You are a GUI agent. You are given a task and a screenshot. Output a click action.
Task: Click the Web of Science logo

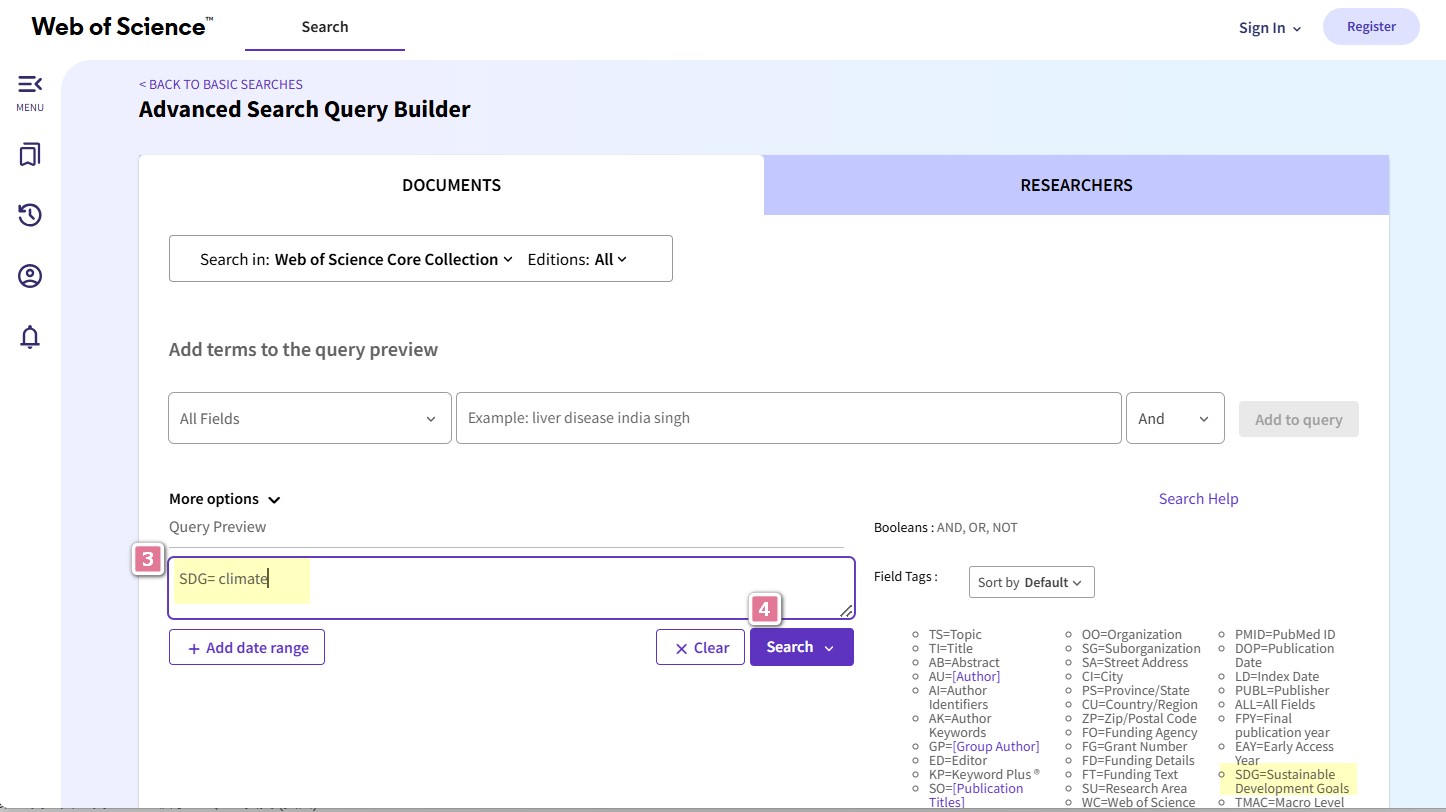[122, 27]
